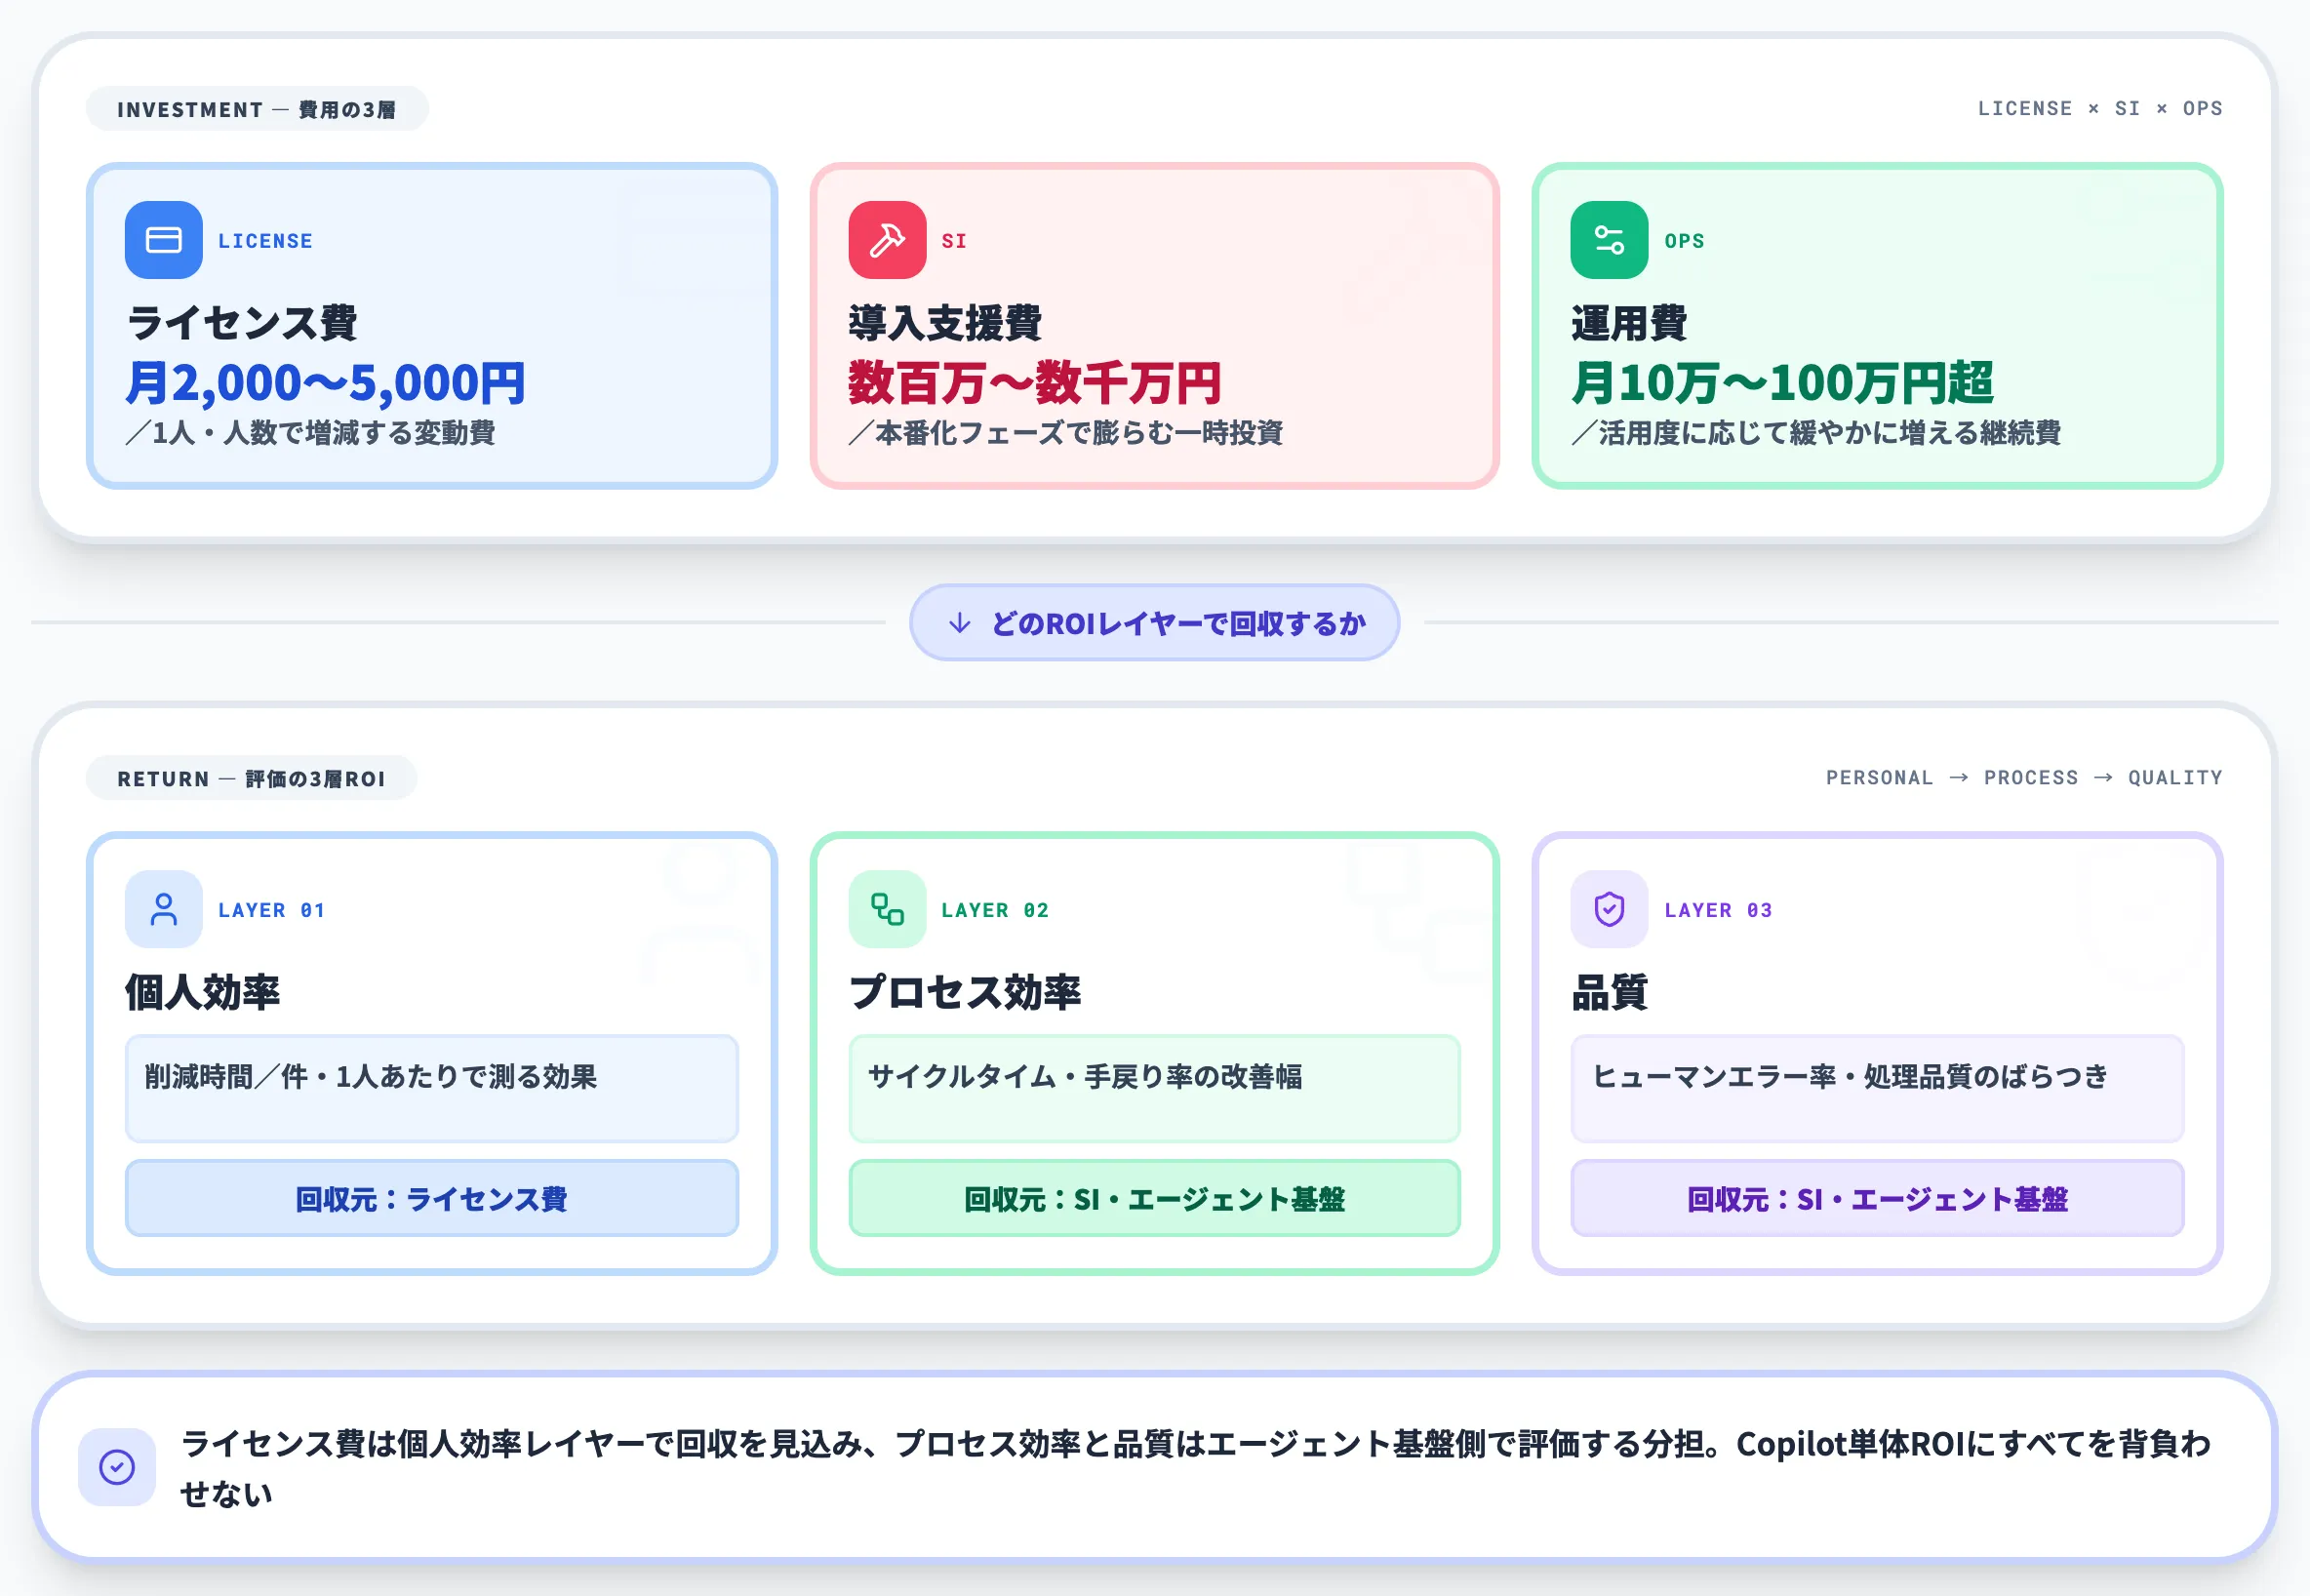2310x1596 pixels.
Task: Click the red hammer SI icon
Action: pyautogui.click(x=887, y=240)
